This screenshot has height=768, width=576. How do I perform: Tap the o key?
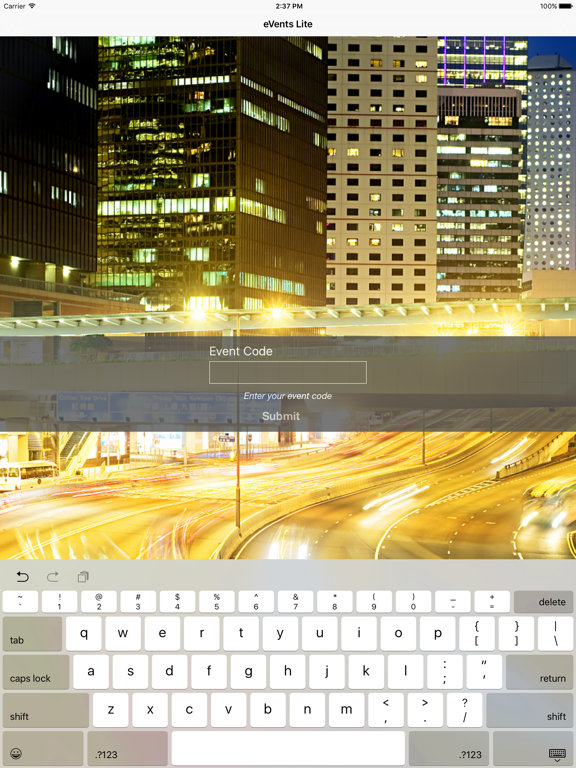pos(398,633)
